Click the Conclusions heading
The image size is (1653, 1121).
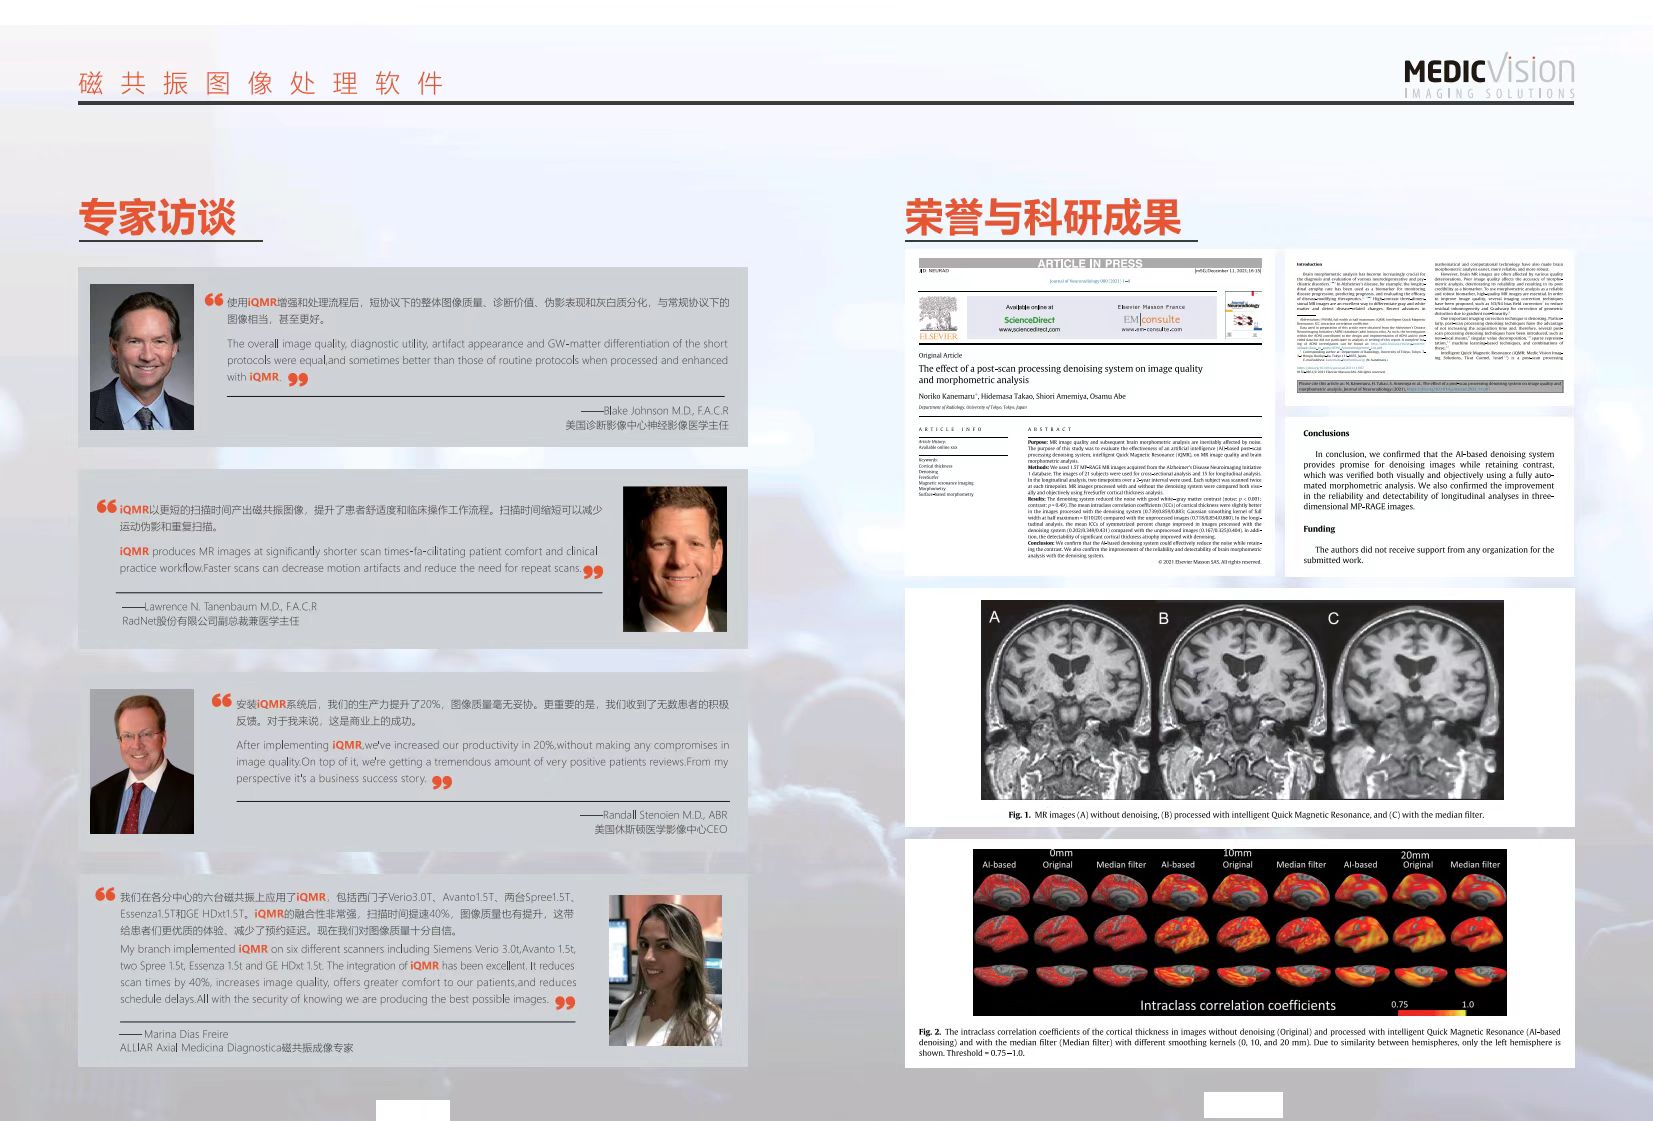pyautogui.click(x=1326, y=433)
